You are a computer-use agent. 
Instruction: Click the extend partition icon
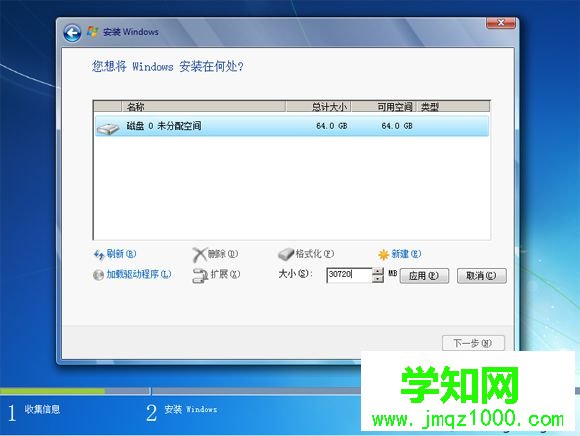click(x=200, y=276)
